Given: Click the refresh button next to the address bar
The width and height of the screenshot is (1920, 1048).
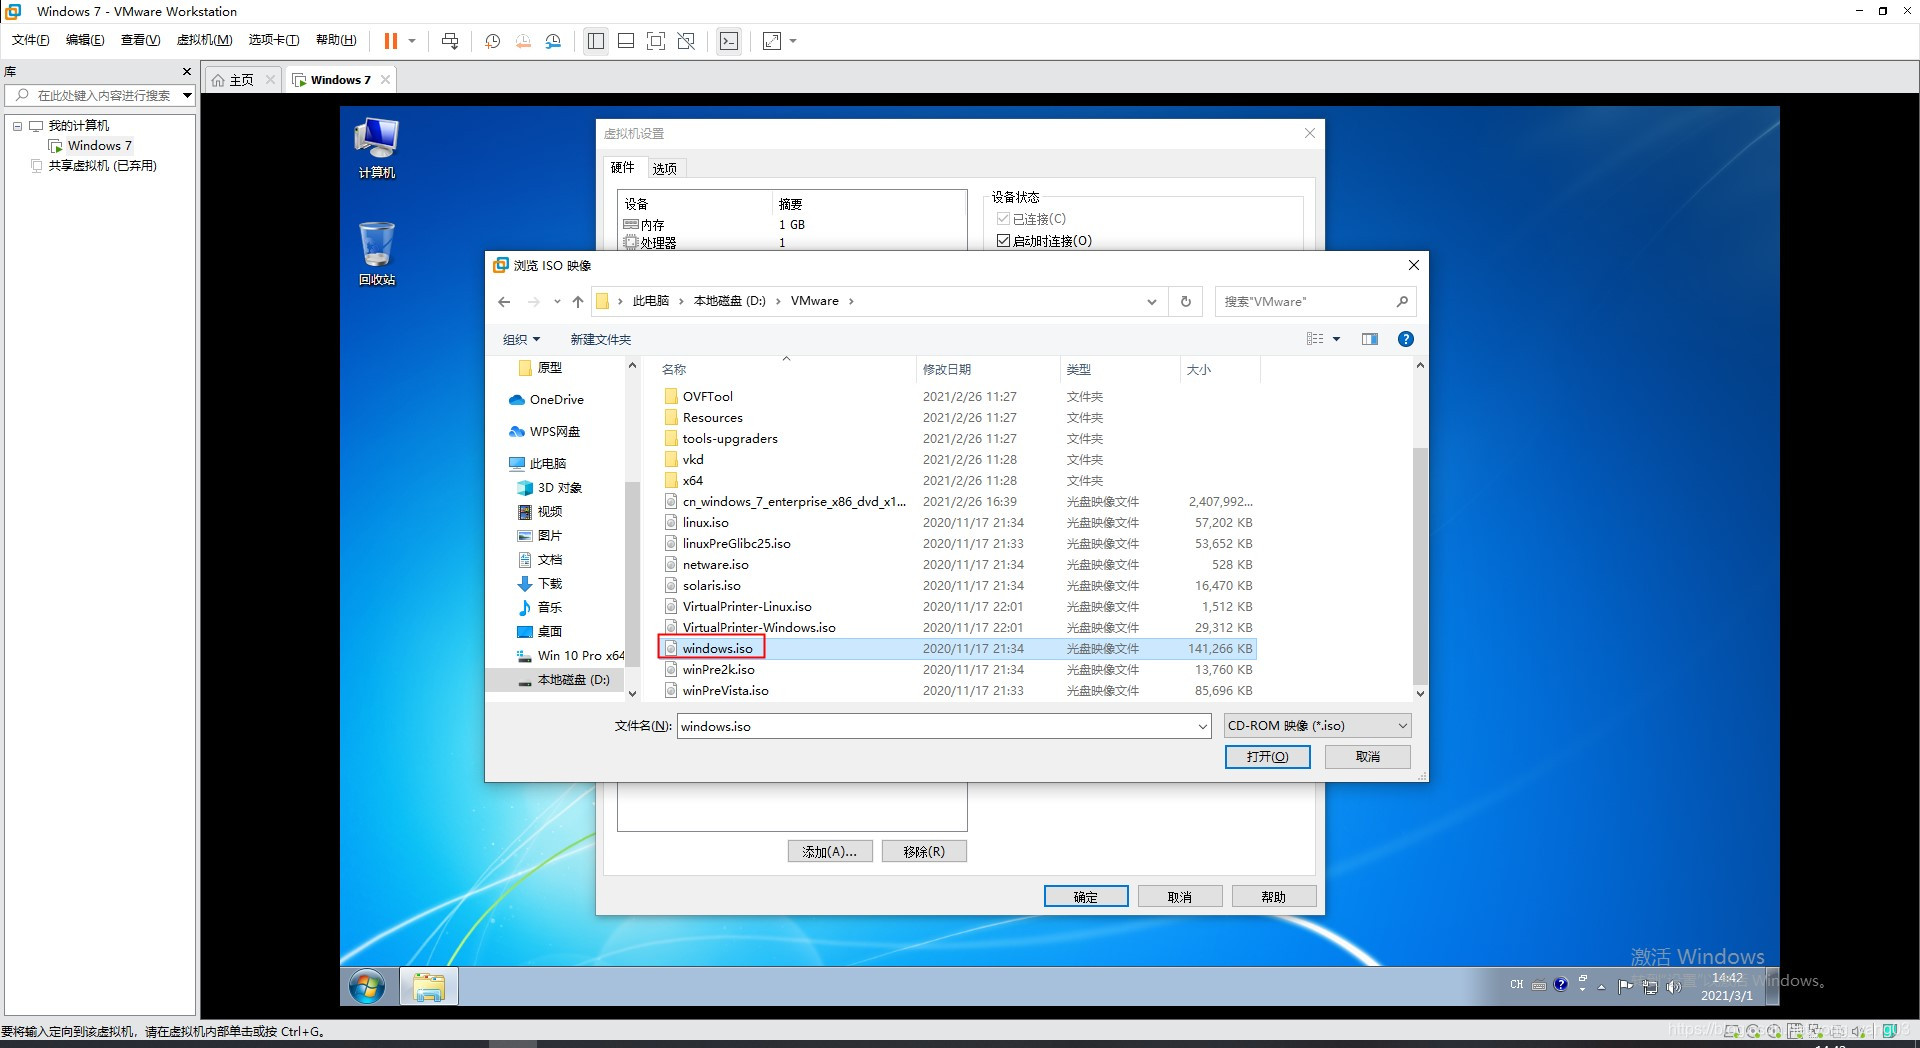Looking at the screenshot, I should pyautogui.click(x=1186, y=301).
